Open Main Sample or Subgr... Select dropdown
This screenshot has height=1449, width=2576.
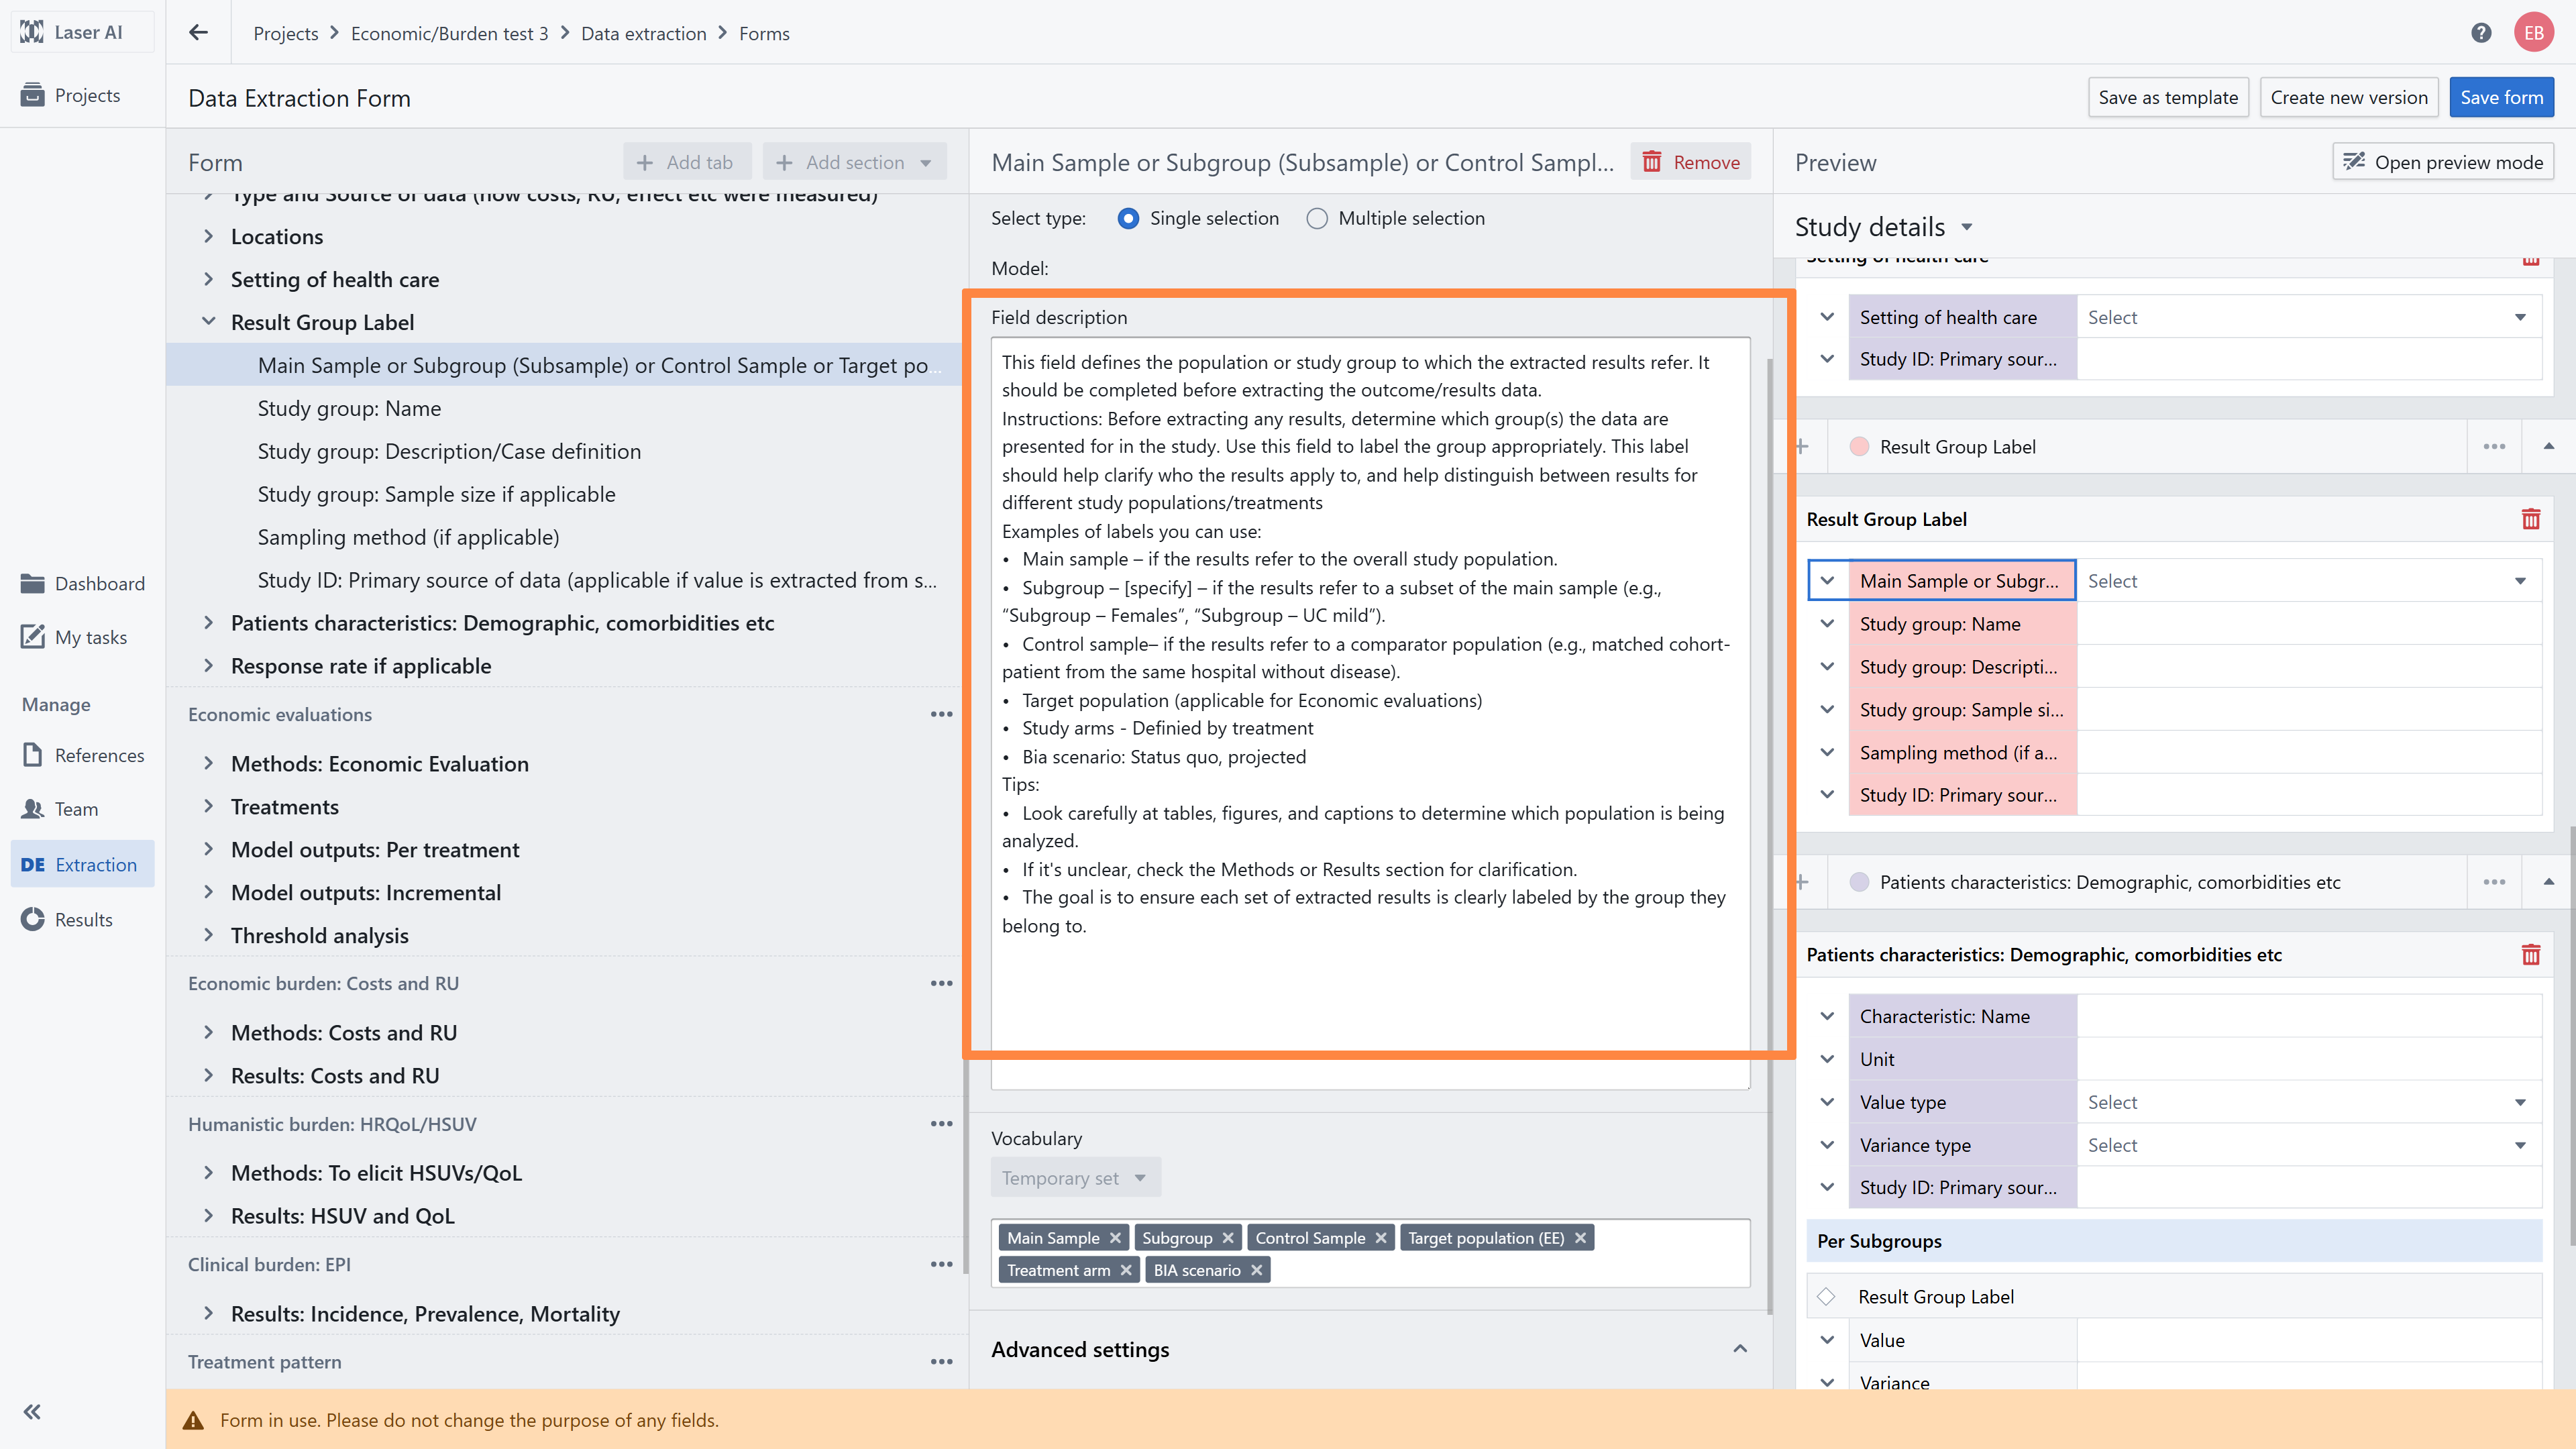click(x=2308, y=581)
